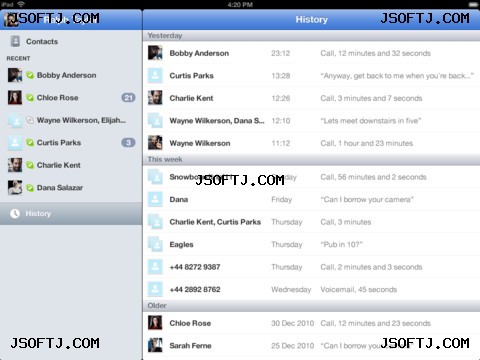
Task: Open voicemail from +44 2892 8762
Action: pyautogui.click(x=311, y=289)
